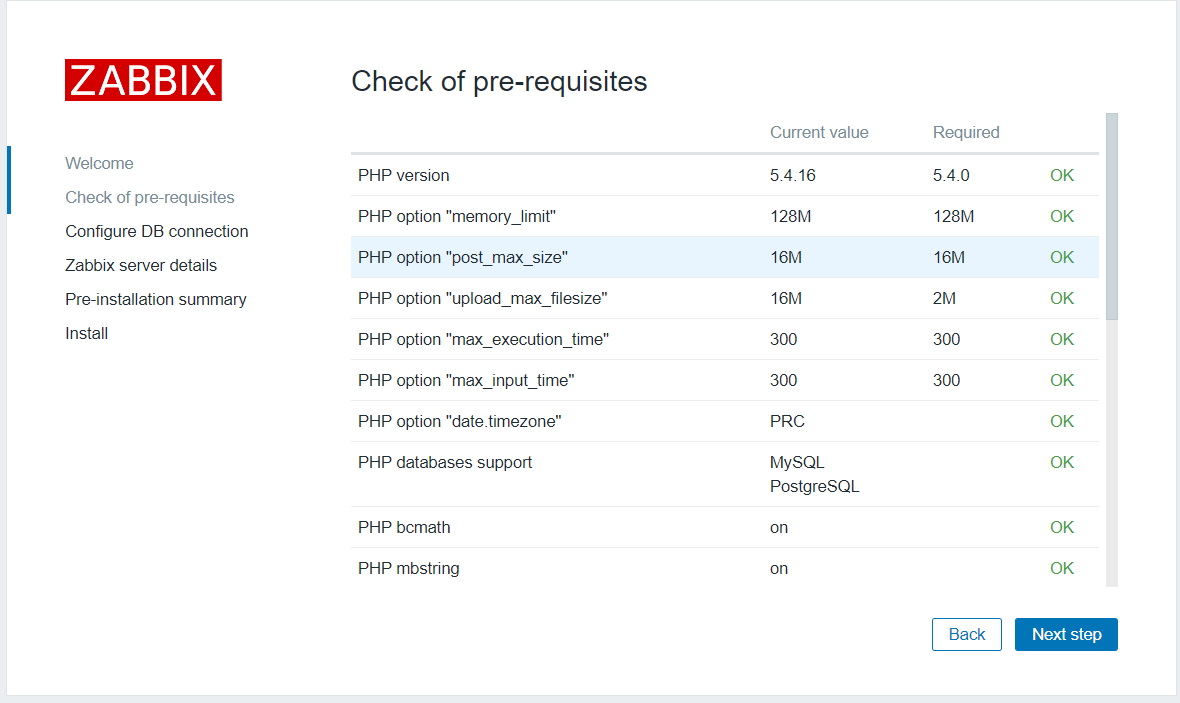Click PHP option "memory_limit" row
This screenshot has height=703, width=1180.
tap(457, 216)
